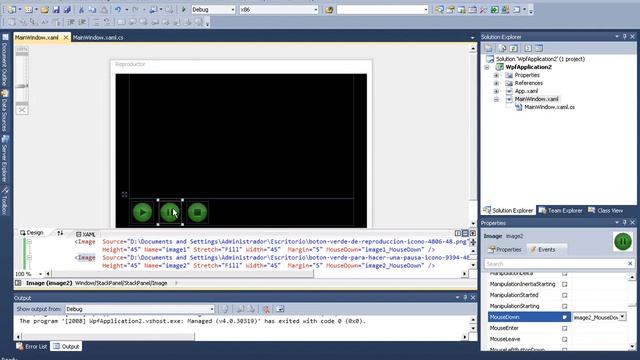Click the Open File folder icon

[x=44, y=10]
